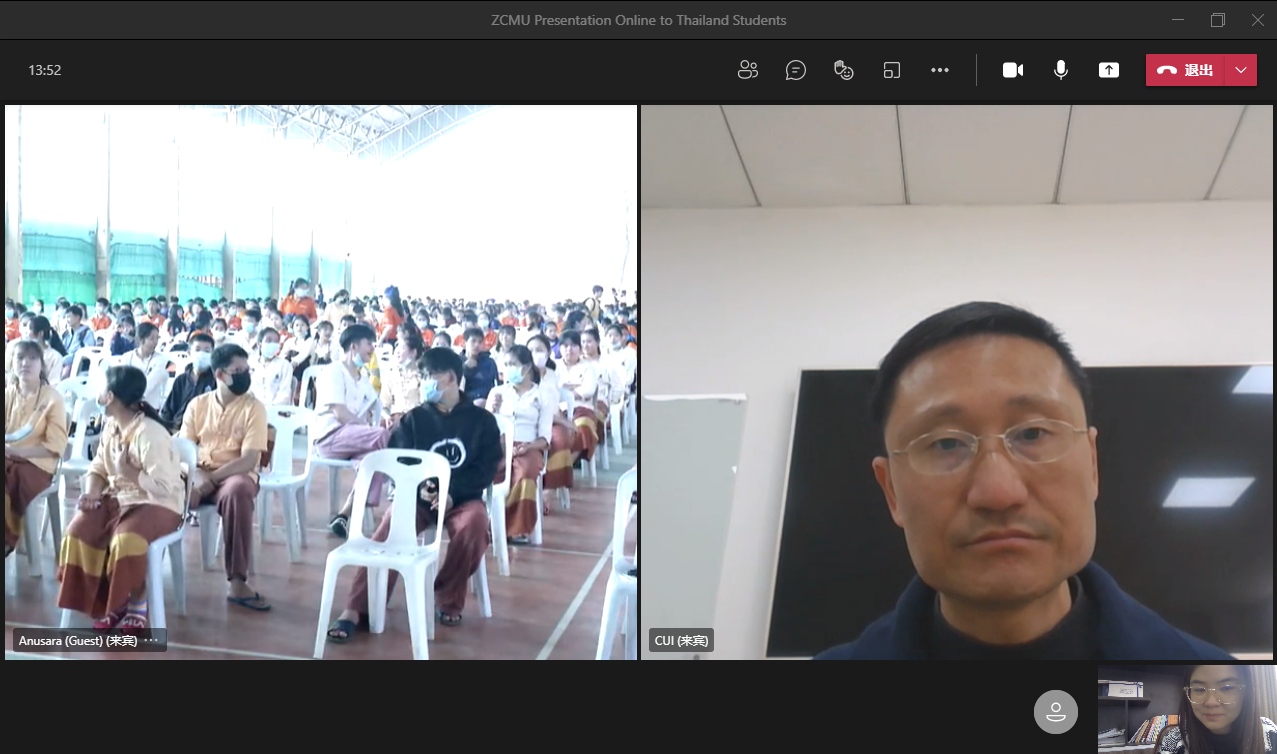
Task: Maximize or restore the meeting window
Action: point(1218,20)
